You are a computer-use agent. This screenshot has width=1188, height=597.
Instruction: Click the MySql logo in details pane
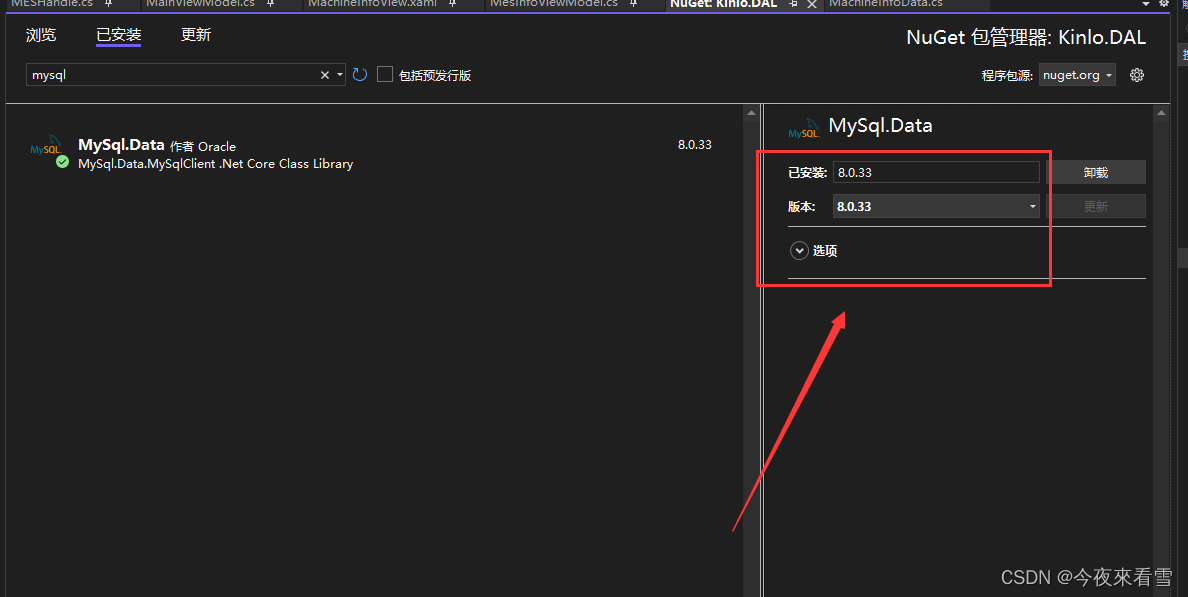[x=804, y=129]
